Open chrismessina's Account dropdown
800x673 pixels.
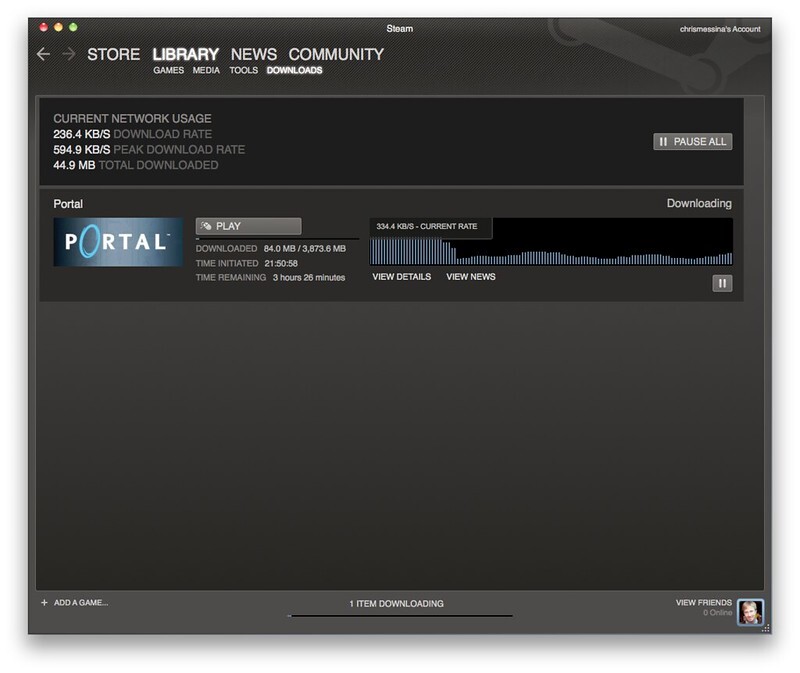click(x=719, y=28)
